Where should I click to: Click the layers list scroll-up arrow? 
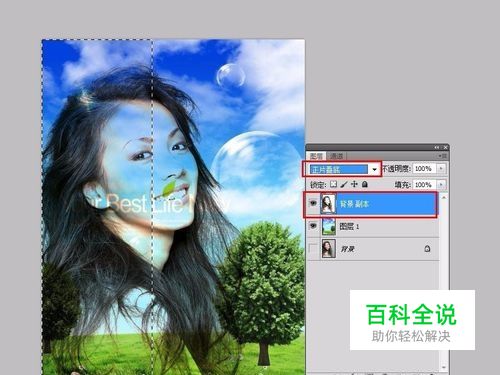pyautogui.click(x=444, y=197)
